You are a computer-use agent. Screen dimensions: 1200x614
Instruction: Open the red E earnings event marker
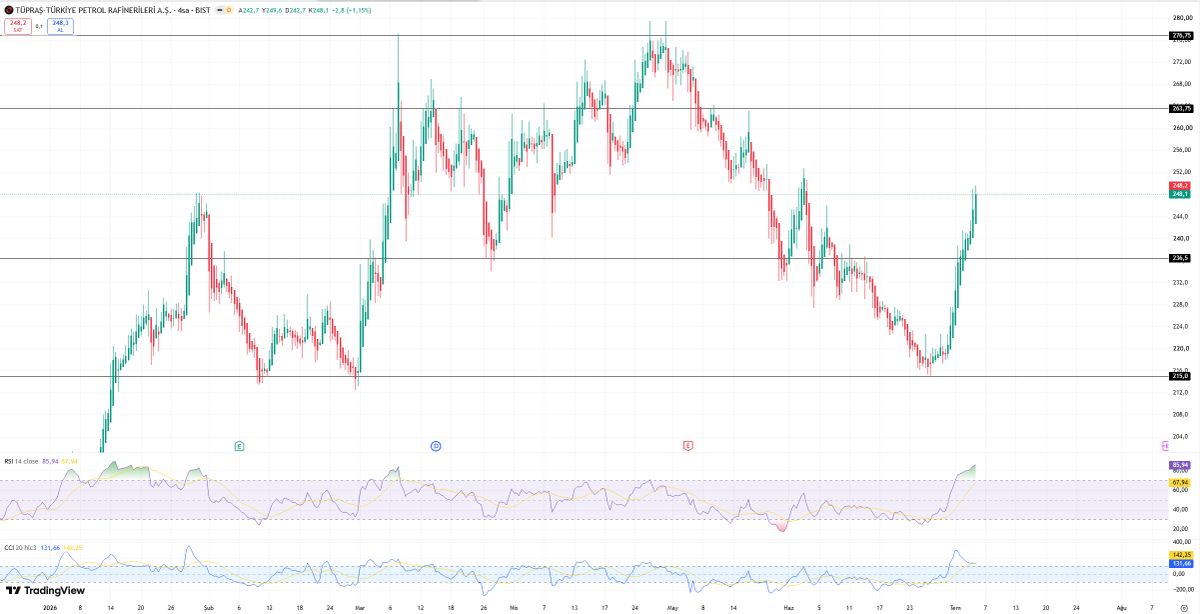pos(688,445)
